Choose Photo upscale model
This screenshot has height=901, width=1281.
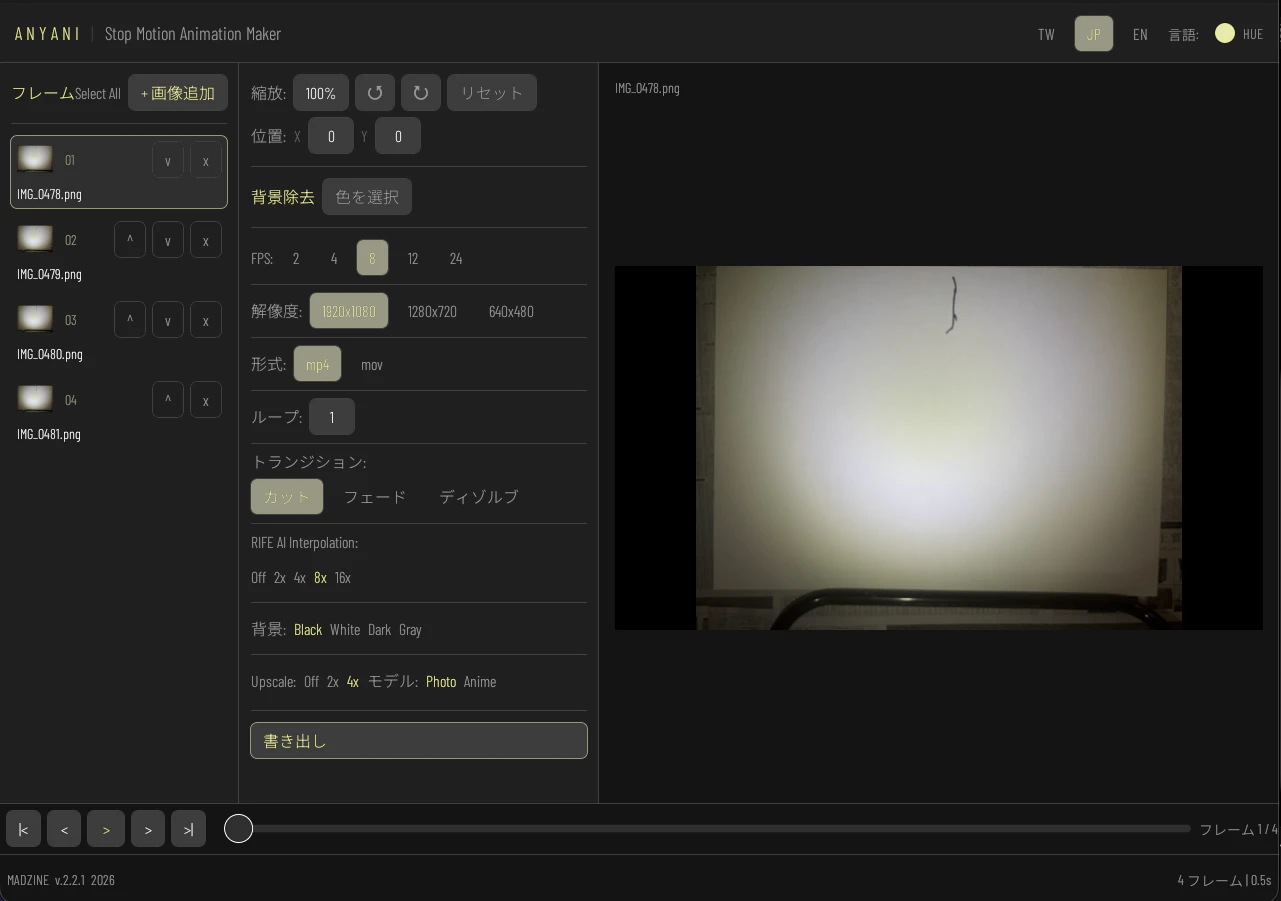coord(441,681)
